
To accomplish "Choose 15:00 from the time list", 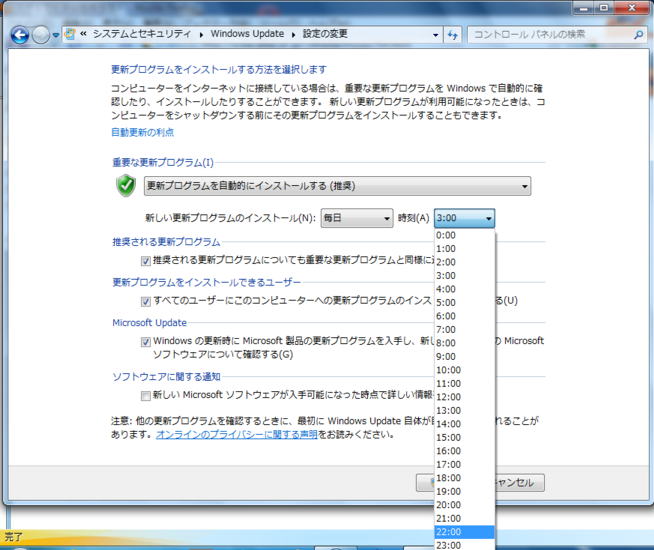I will [x=464, y=437].
